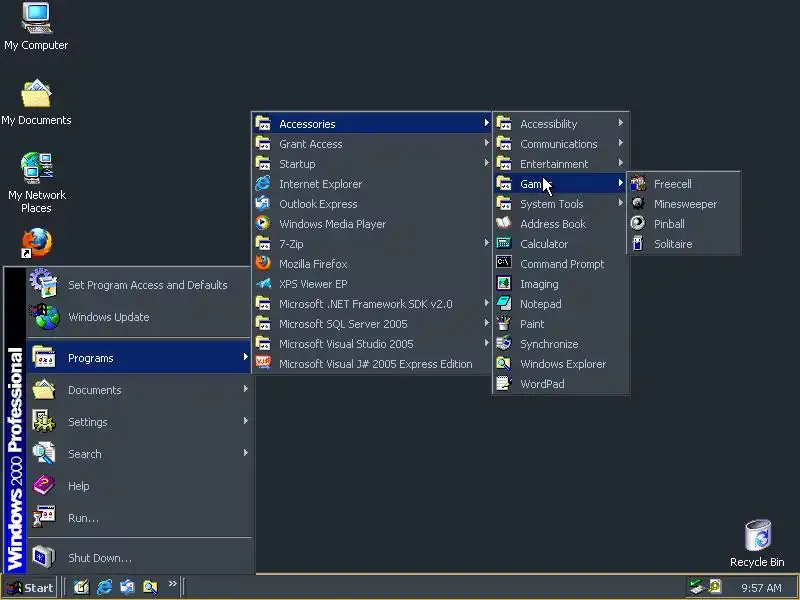Expand the Entertainment submenu arrow
The image size is (800, 600).
[x=620, y=163]
